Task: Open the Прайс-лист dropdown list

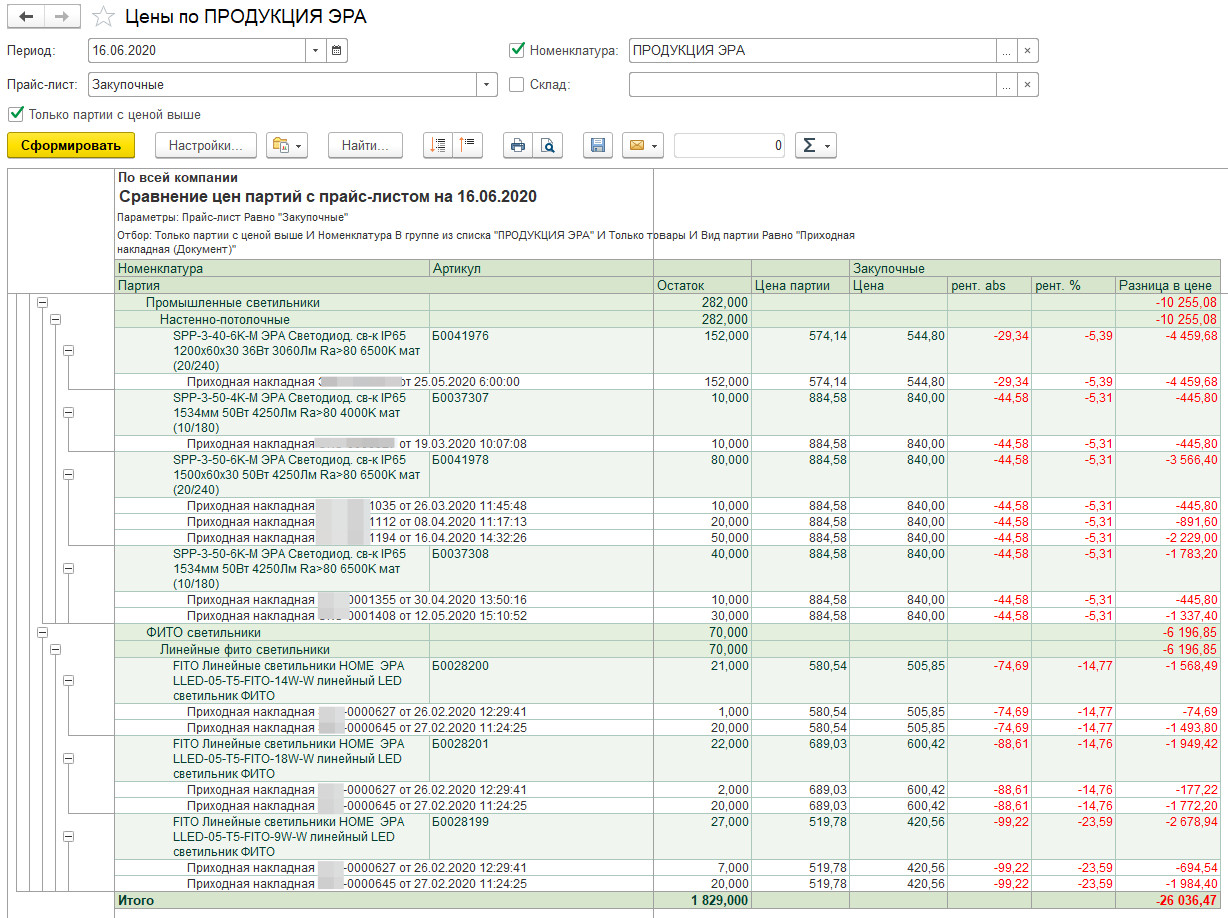Action: coord(487,85)
